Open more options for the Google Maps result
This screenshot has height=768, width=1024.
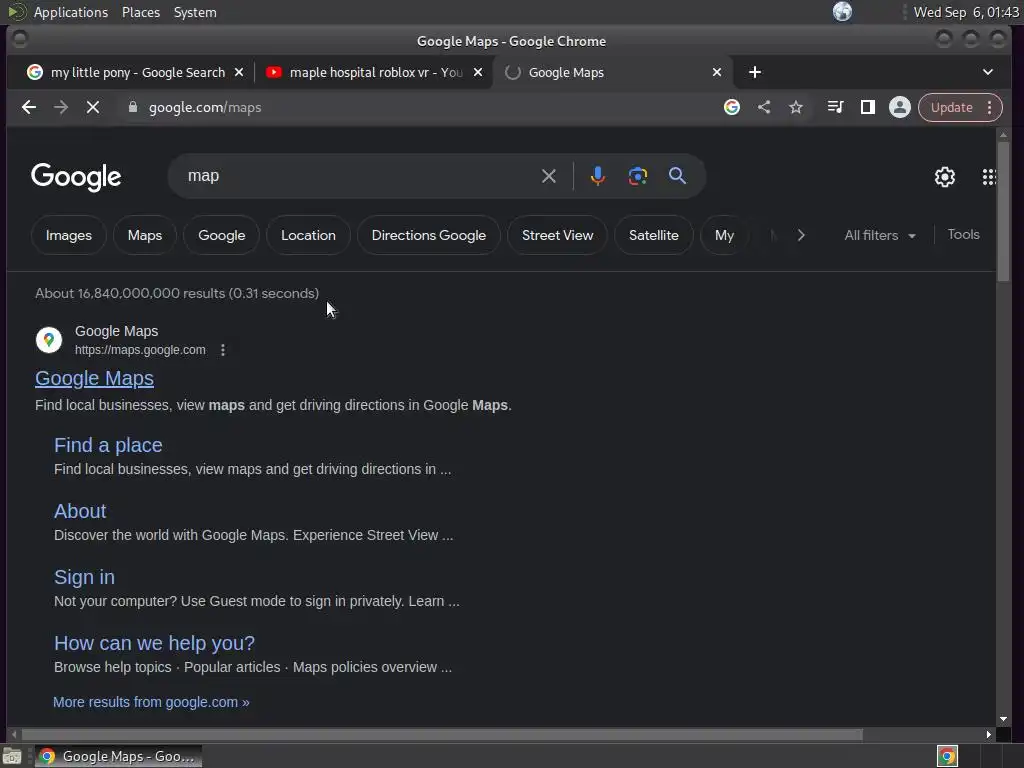click(223, 350)
